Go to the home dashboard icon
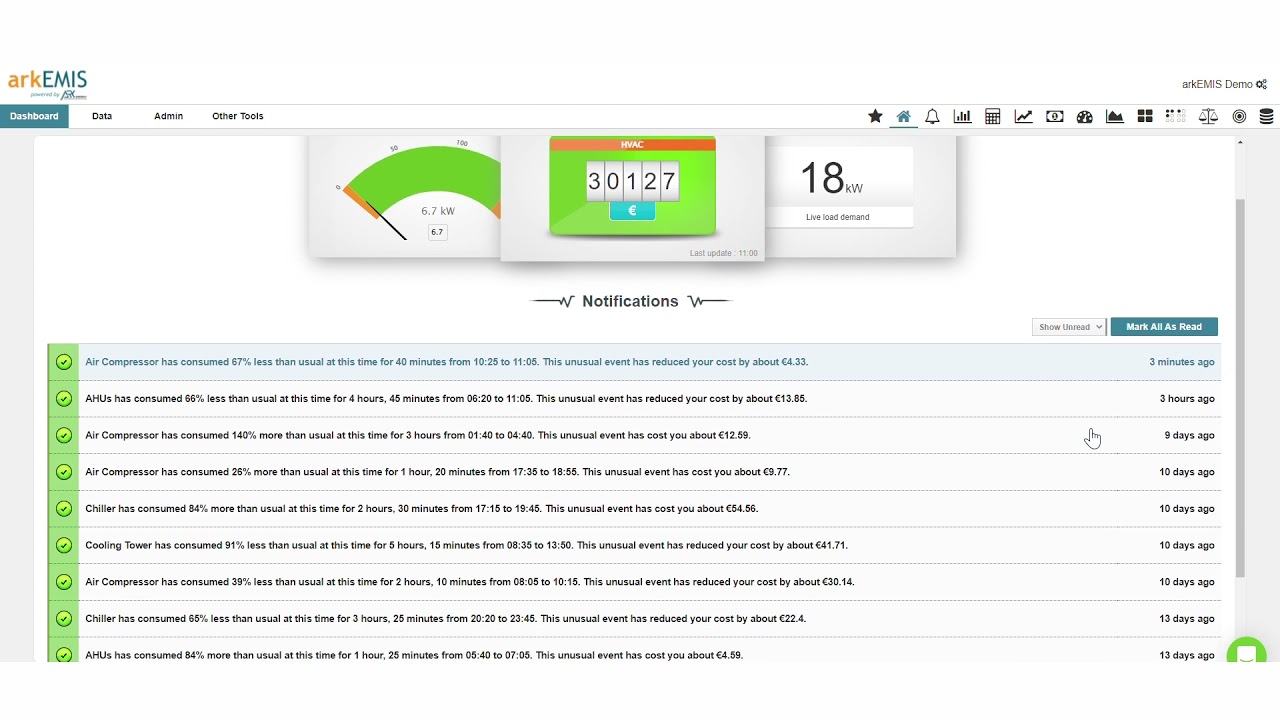Screen dimensions: 1280x720 tap(904, 116)
